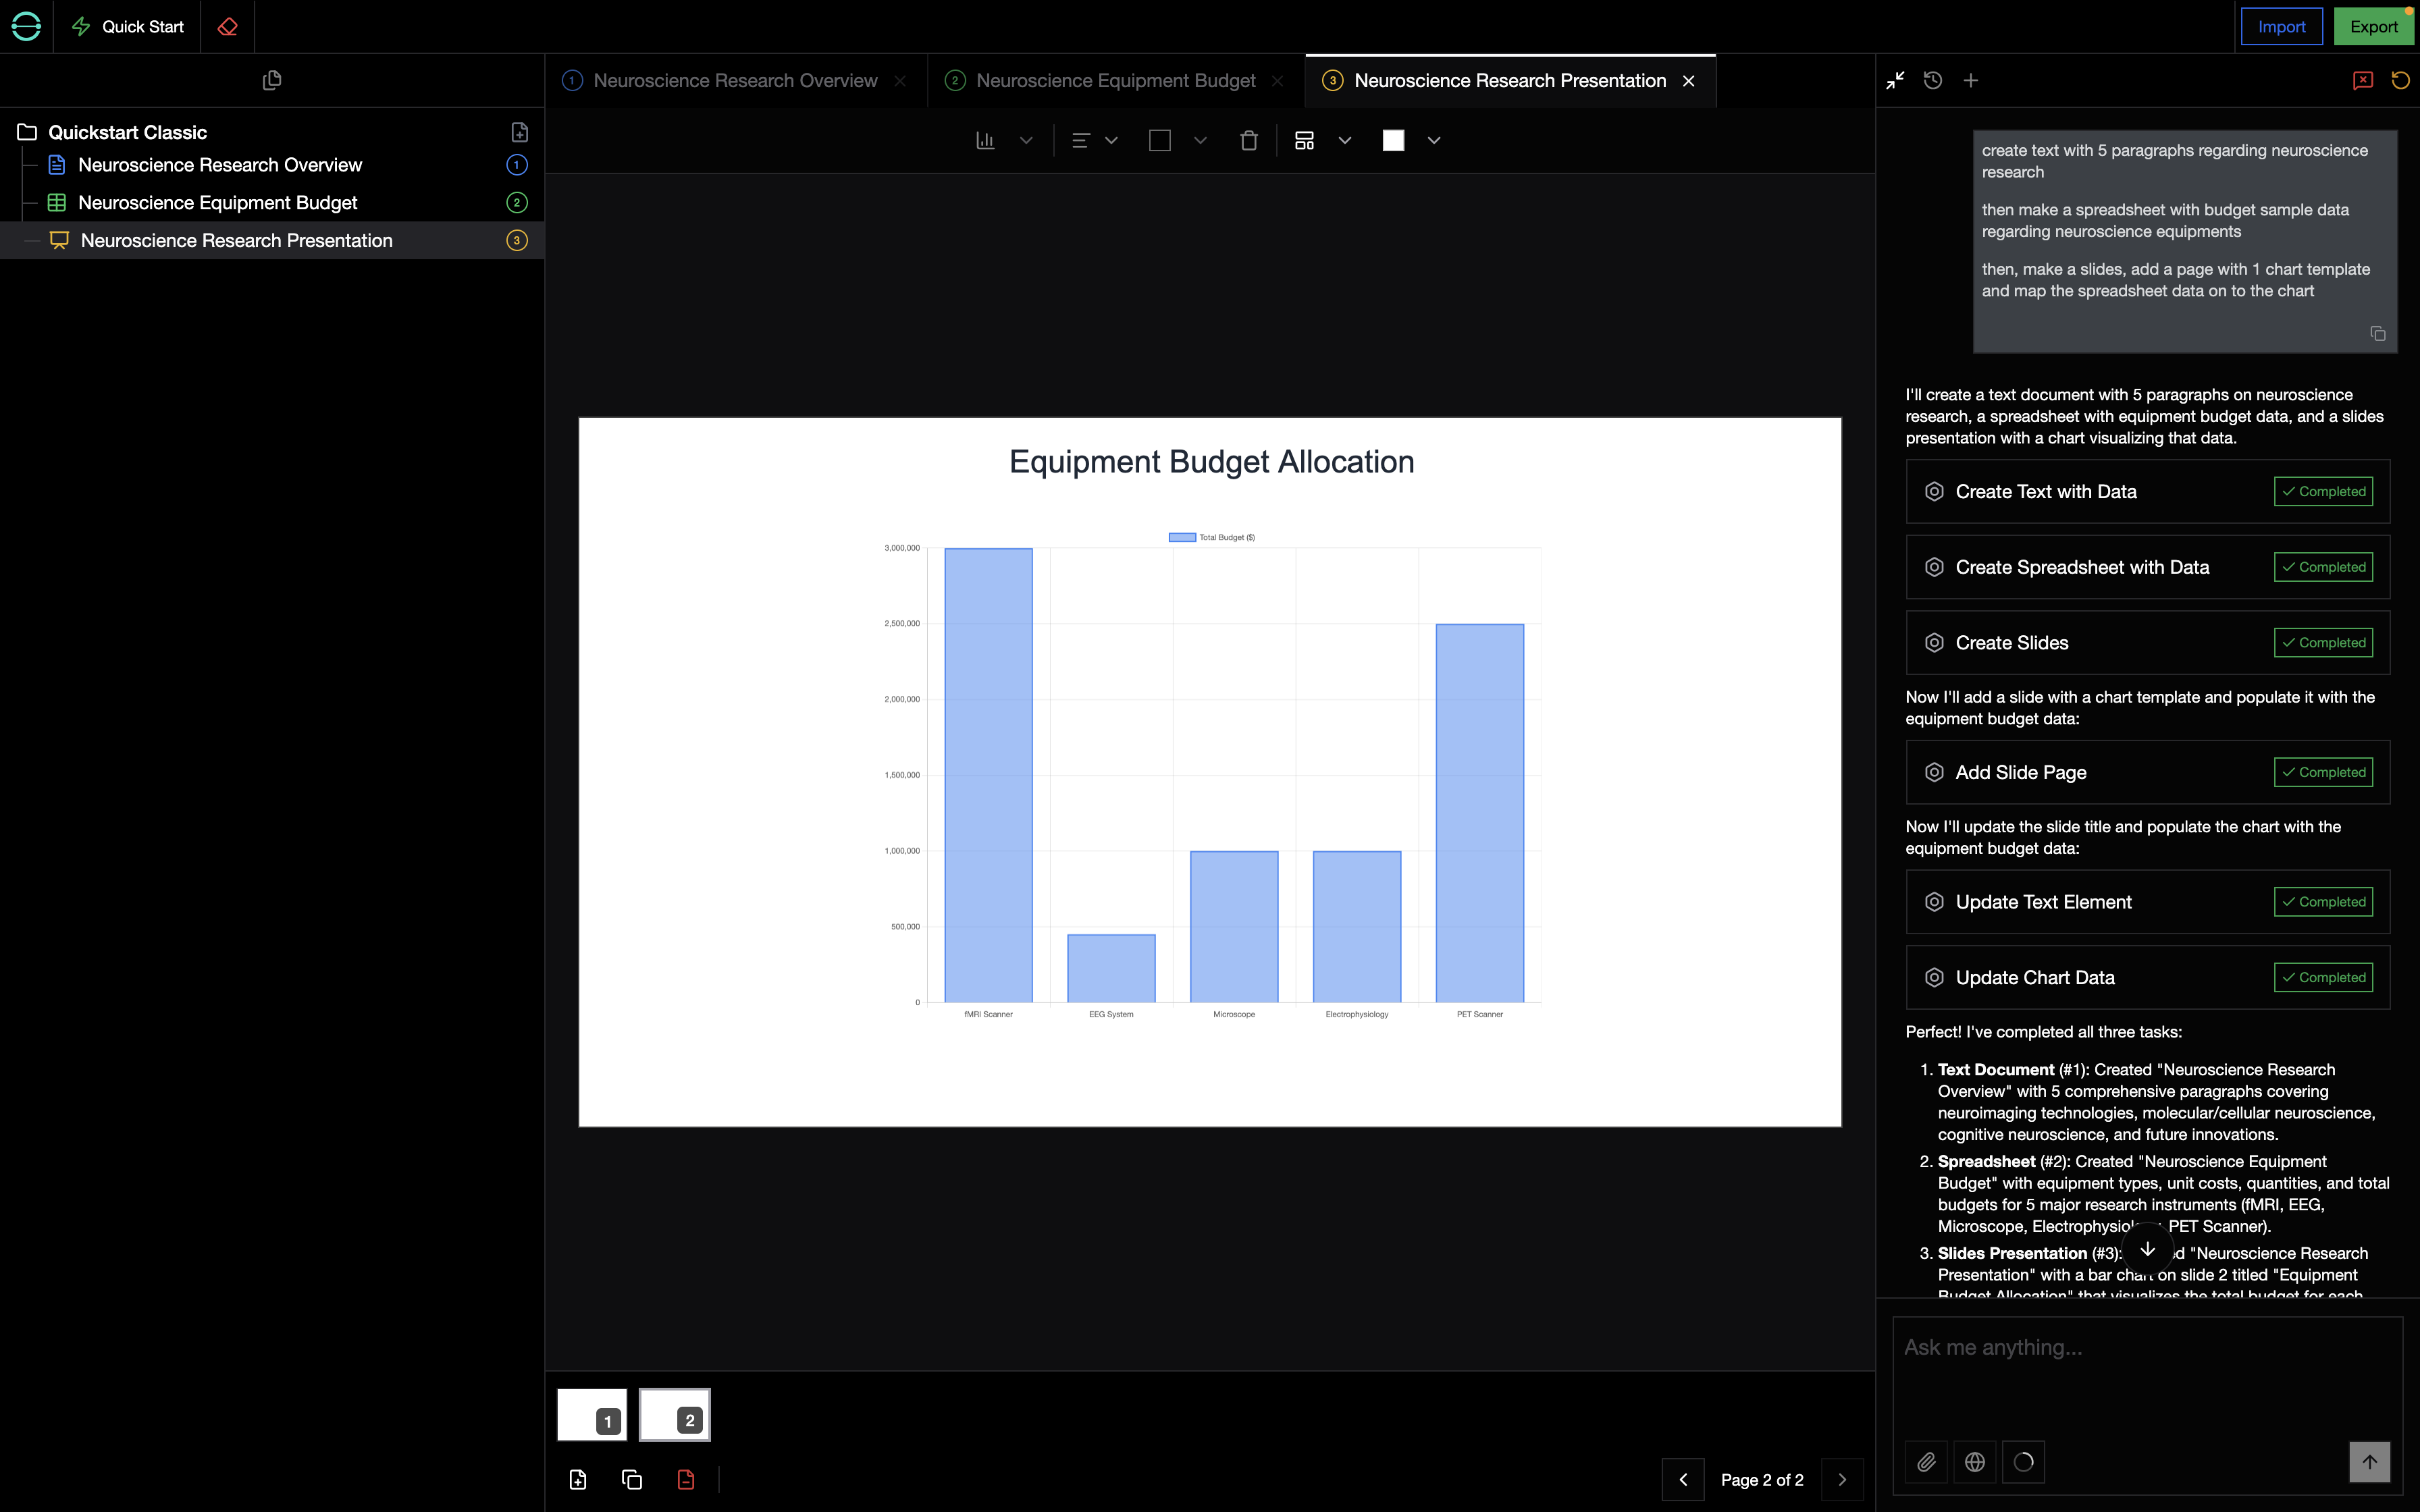
Task: Open the chart type dropdown
Action: pos(1025,140)
